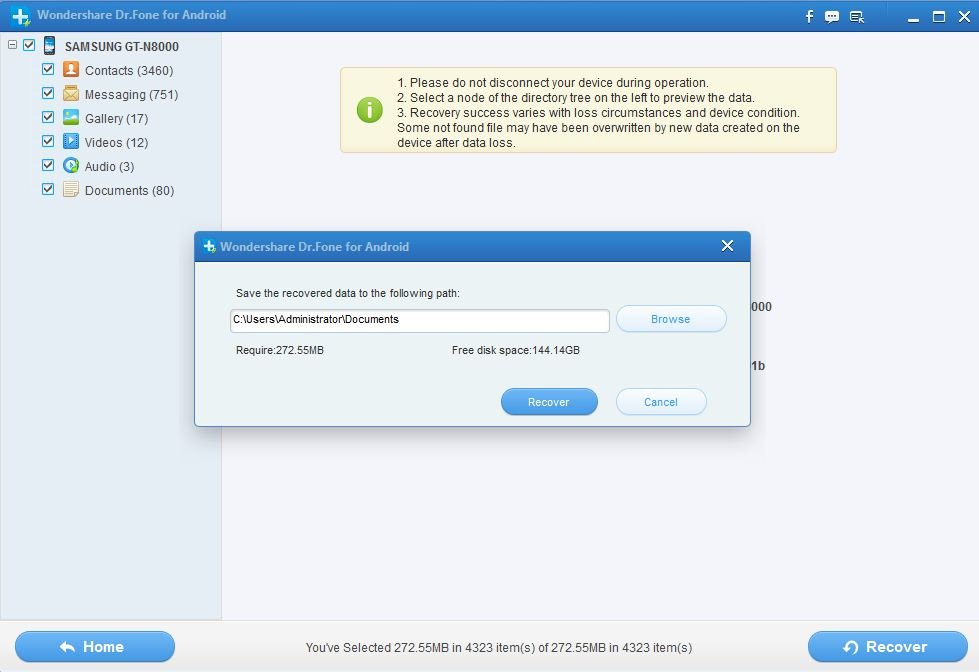
Task: Uncheck the Audio checkbox
Action: pos(48,165)
